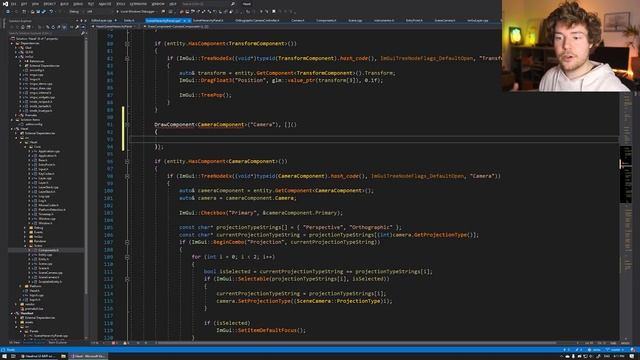Switch to the EditorLayer.cpp tab
The height and width of the screenshot is (360, 640).
(102, 20)
